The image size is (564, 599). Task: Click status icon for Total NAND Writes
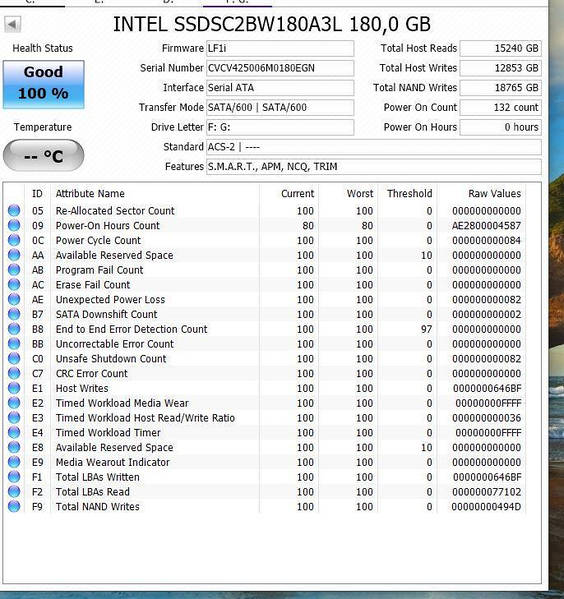pos(14,506)
